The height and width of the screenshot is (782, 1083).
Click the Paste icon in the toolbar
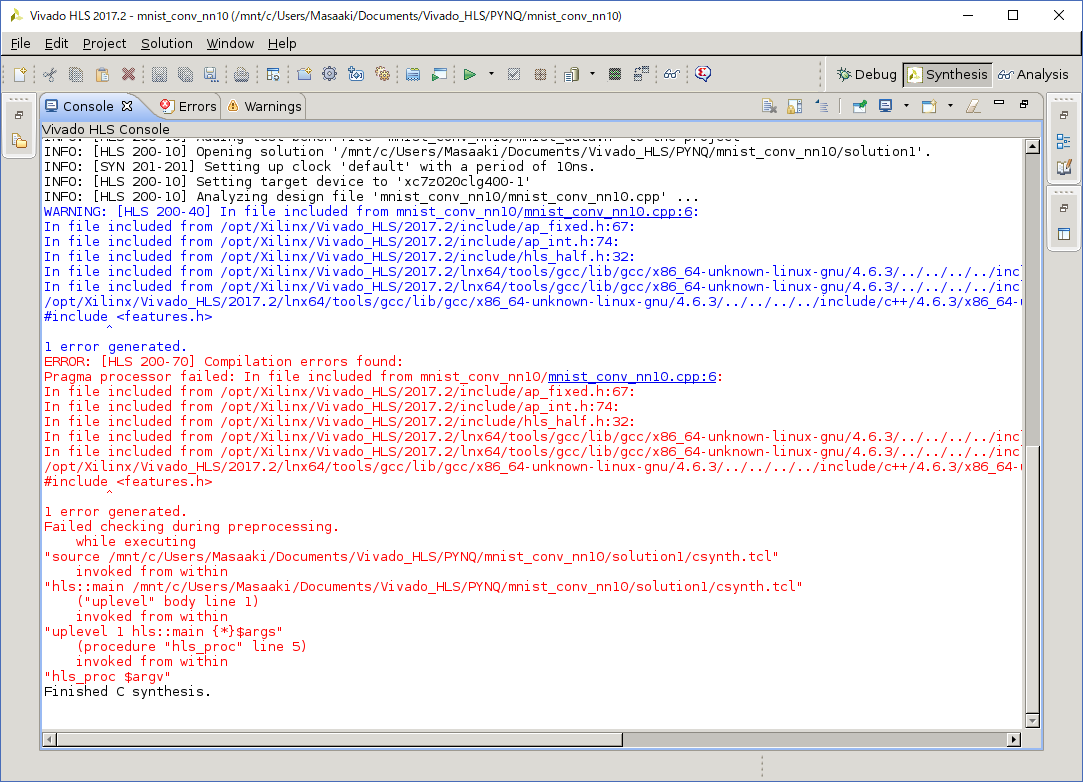click(x=103, y=74)
